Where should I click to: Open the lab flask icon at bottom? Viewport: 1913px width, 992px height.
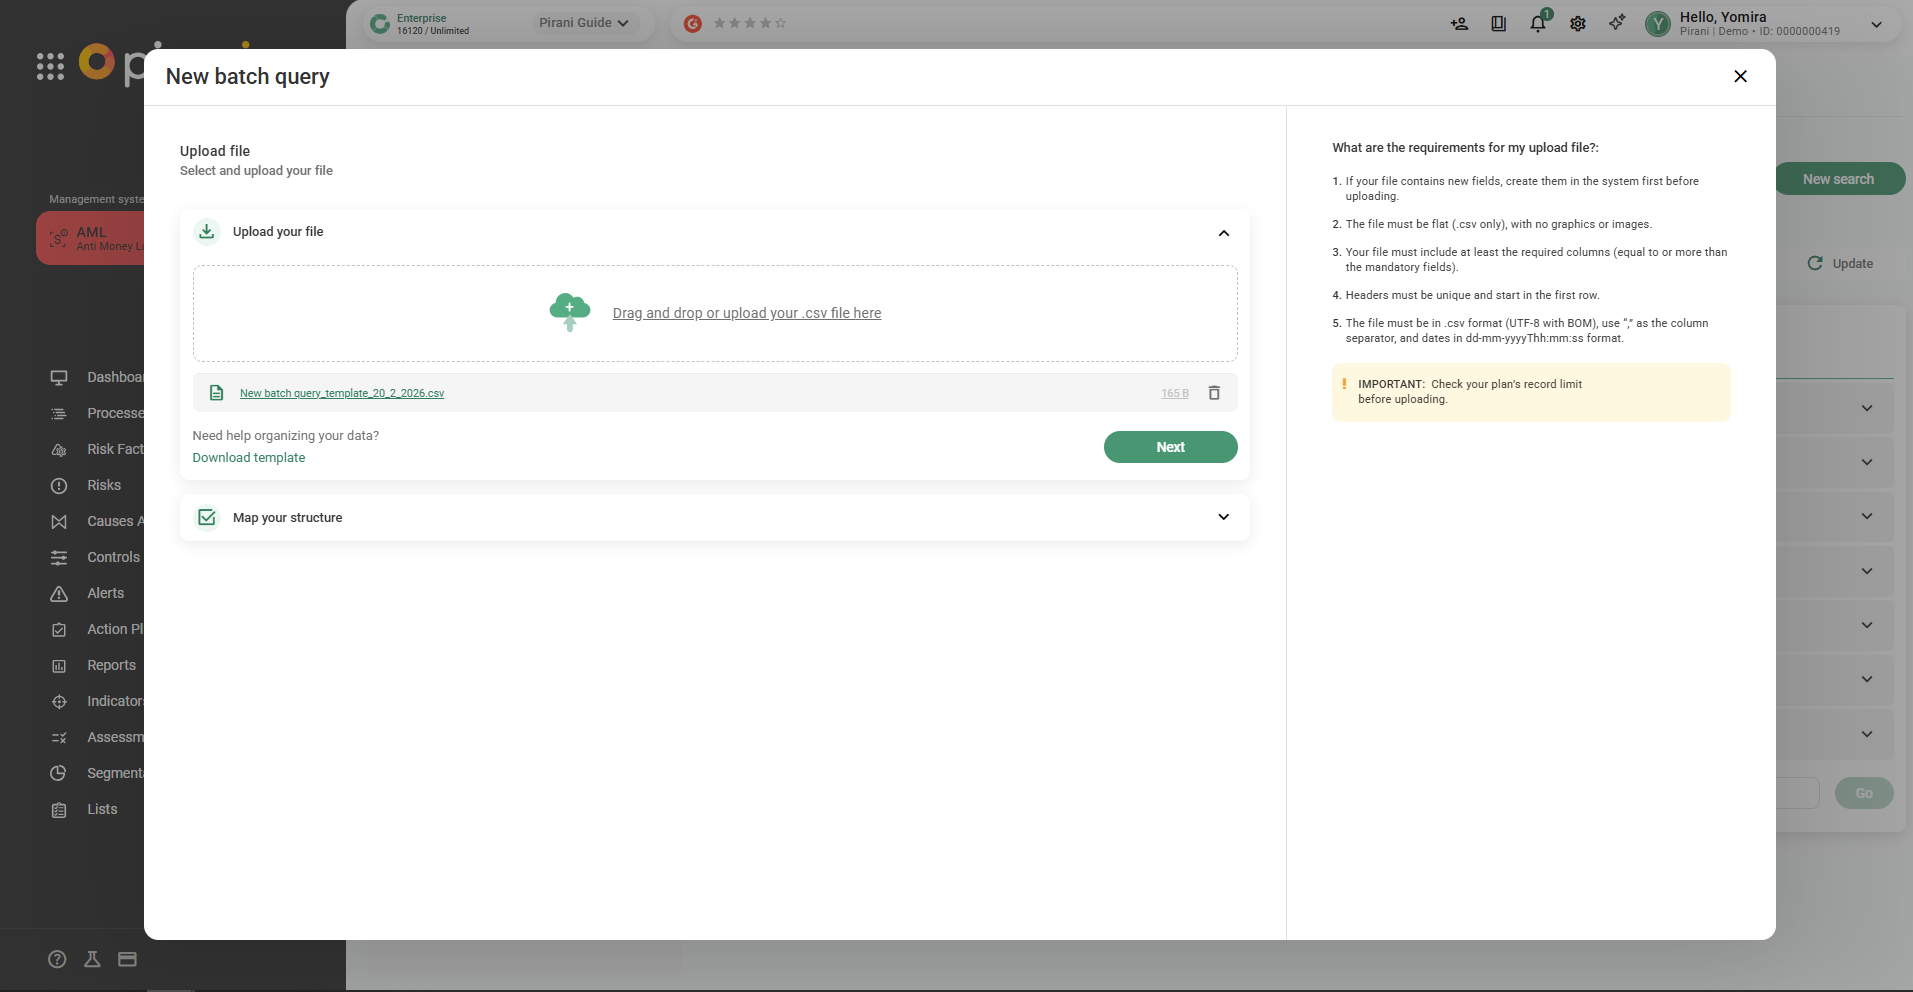coord(92,959)
